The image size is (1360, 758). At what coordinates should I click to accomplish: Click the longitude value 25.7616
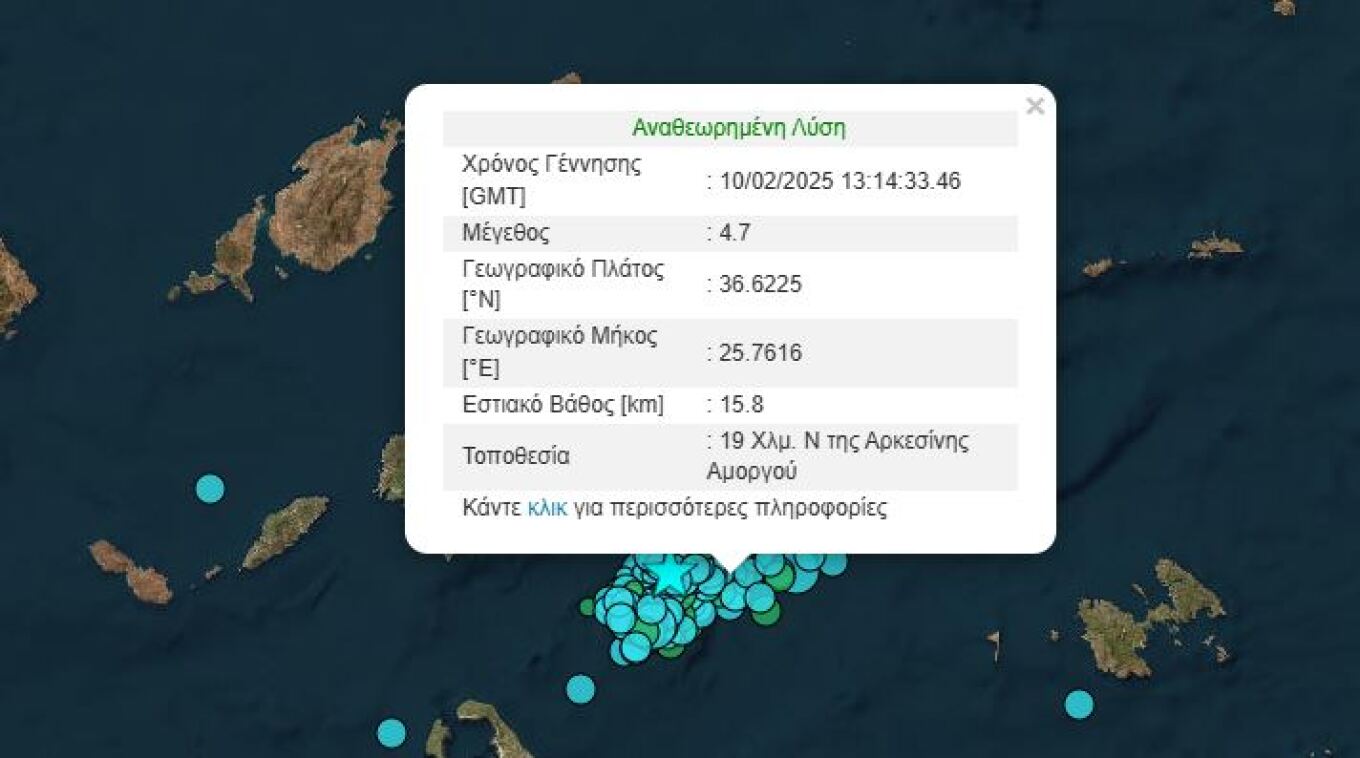click(x=758, y=353)
